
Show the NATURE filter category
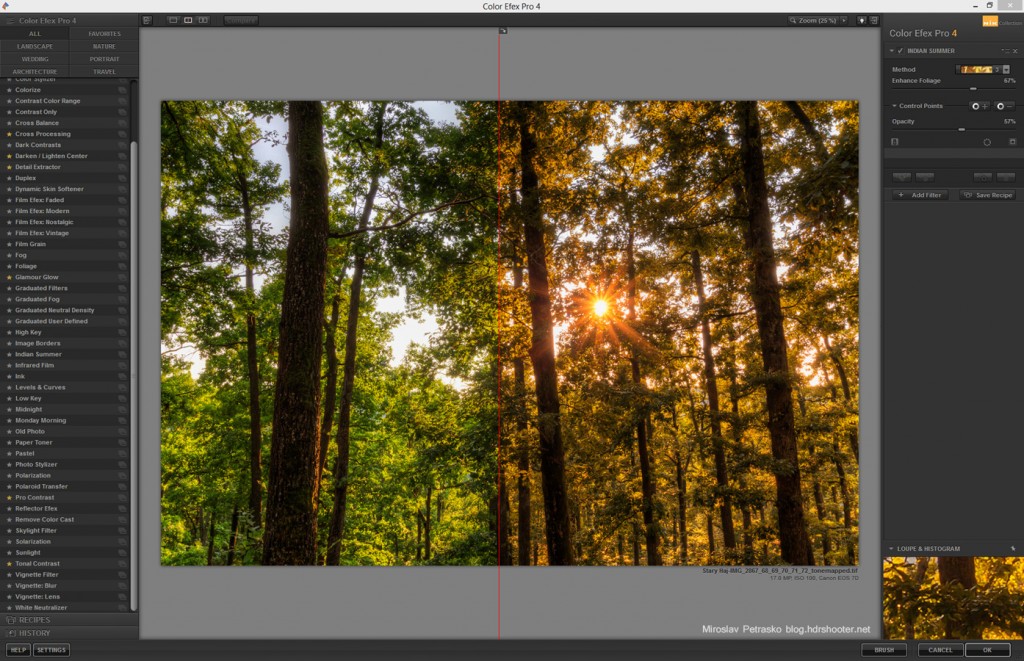[x=104, y=46]
